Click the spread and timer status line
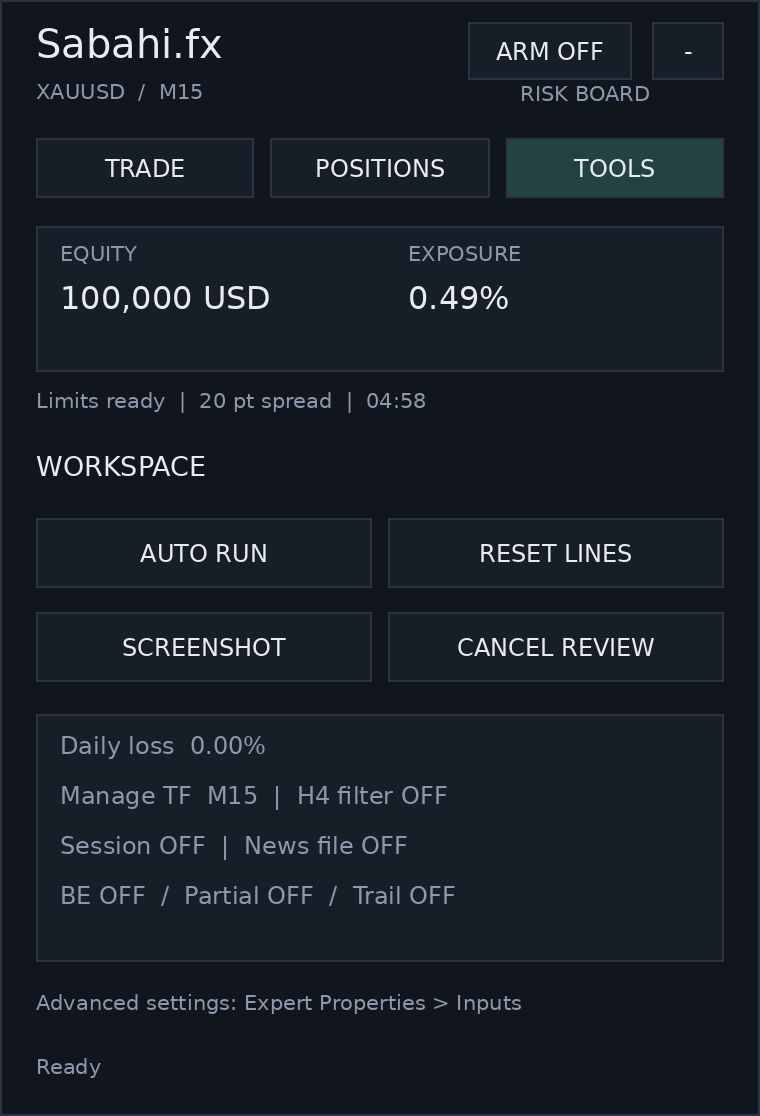The image size is (760, 1116). (x=231, y=401)
